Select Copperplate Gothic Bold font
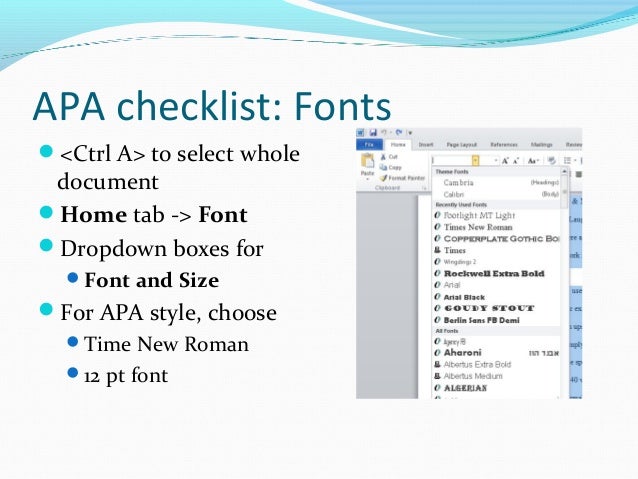The width and height of the screenshot is (638, 479). [x=496, y=238]
